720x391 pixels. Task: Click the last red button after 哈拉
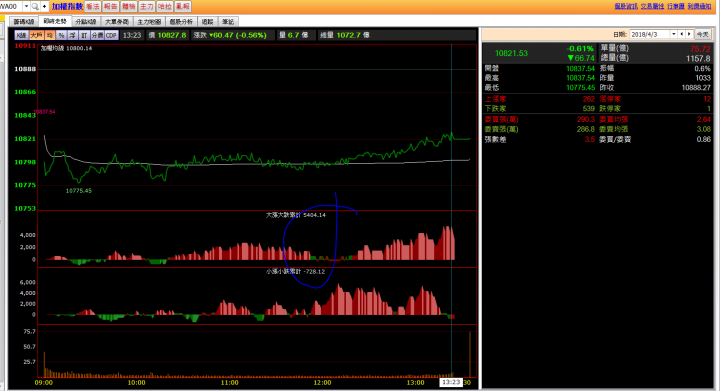pos(182,6)
